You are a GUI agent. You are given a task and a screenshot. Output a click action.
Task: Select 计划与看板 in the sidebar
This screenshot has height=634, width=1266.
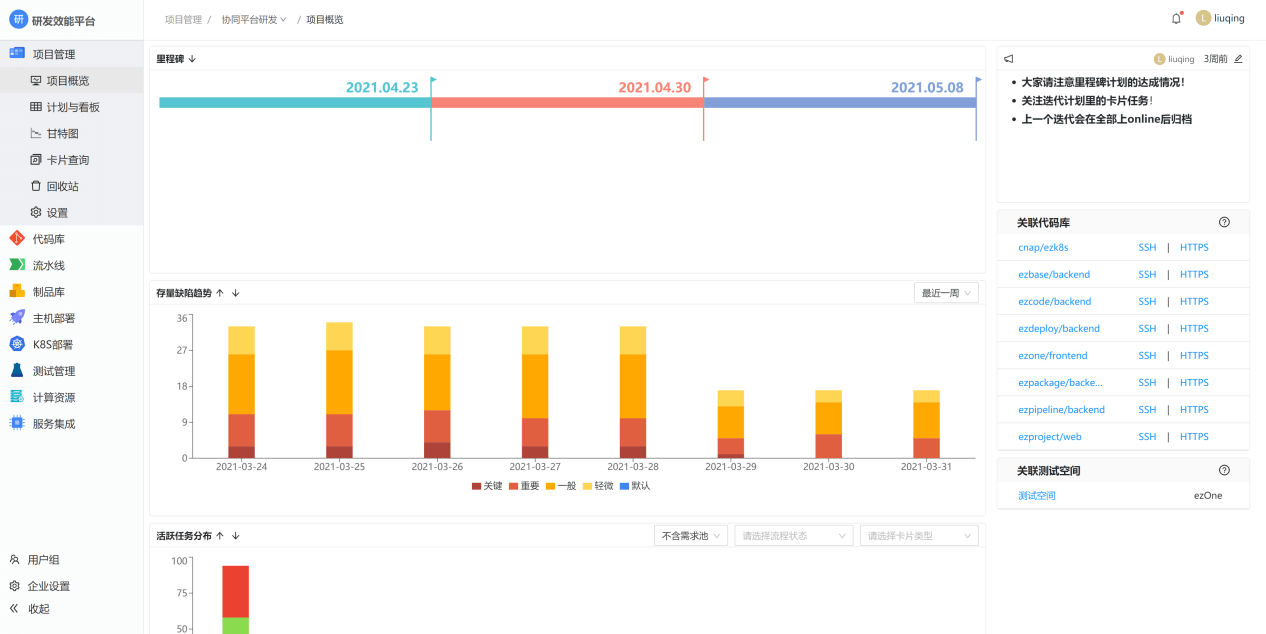72,107
